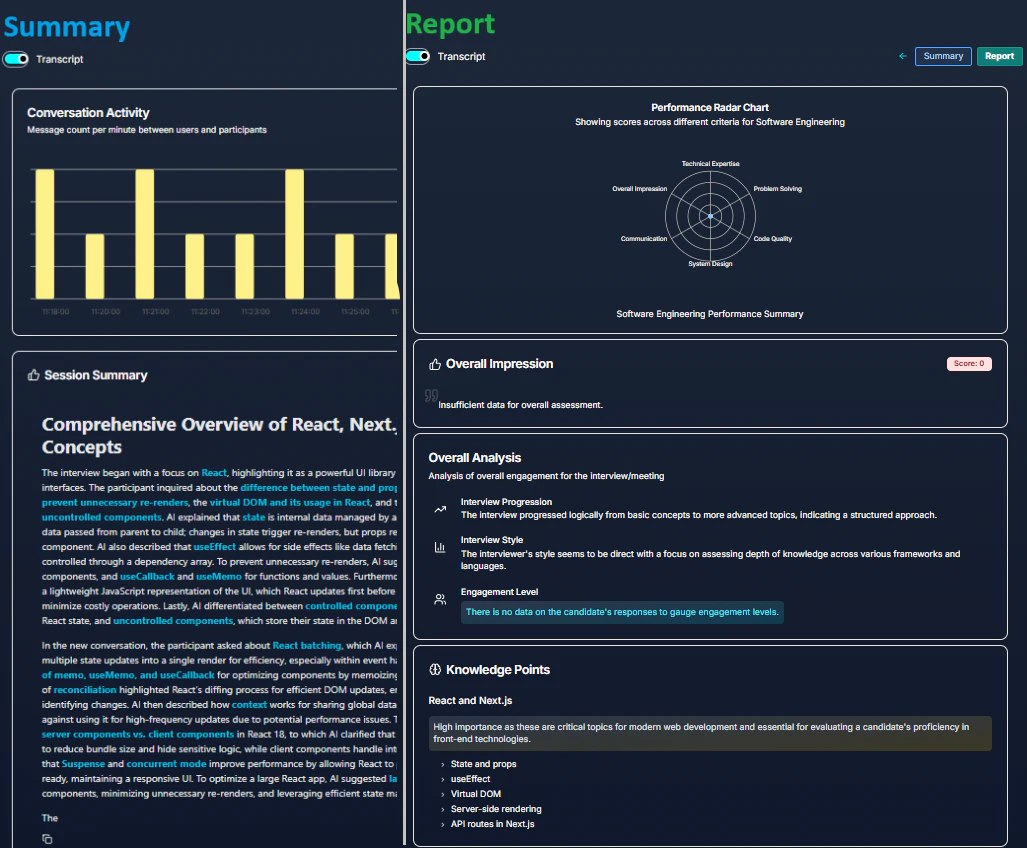Click the brain icon beside Knowledge Points
The height and width of the screenshot is (848, 1027).
tap(435, 670)
